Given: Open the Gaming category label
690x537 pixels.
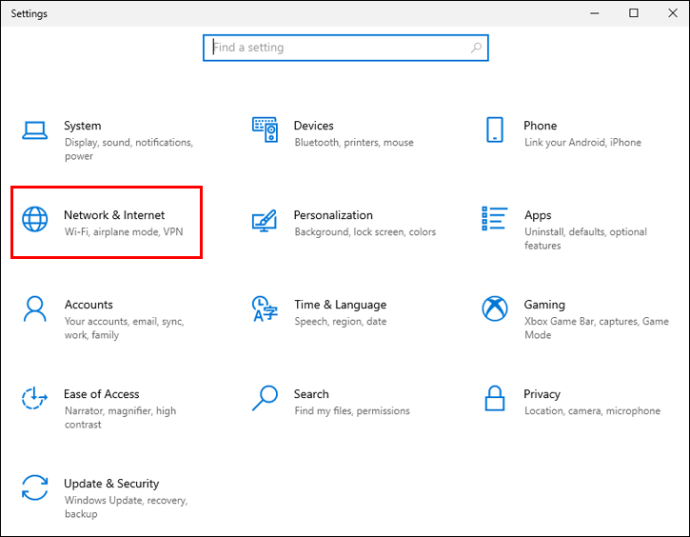Looking at the screenshot, I should pos(544,305).
